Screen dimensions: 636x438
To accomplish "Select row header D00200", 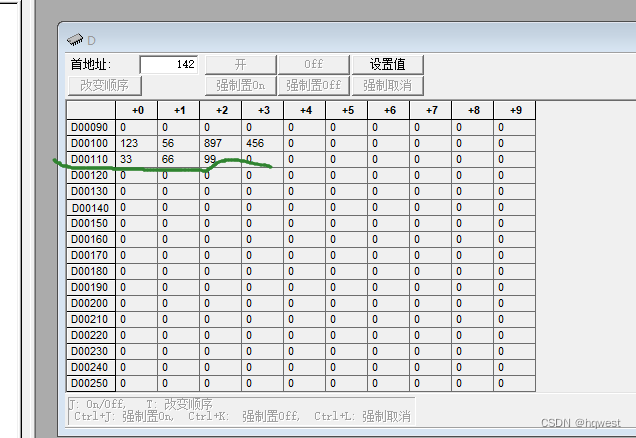I will (x=91, y=303).
